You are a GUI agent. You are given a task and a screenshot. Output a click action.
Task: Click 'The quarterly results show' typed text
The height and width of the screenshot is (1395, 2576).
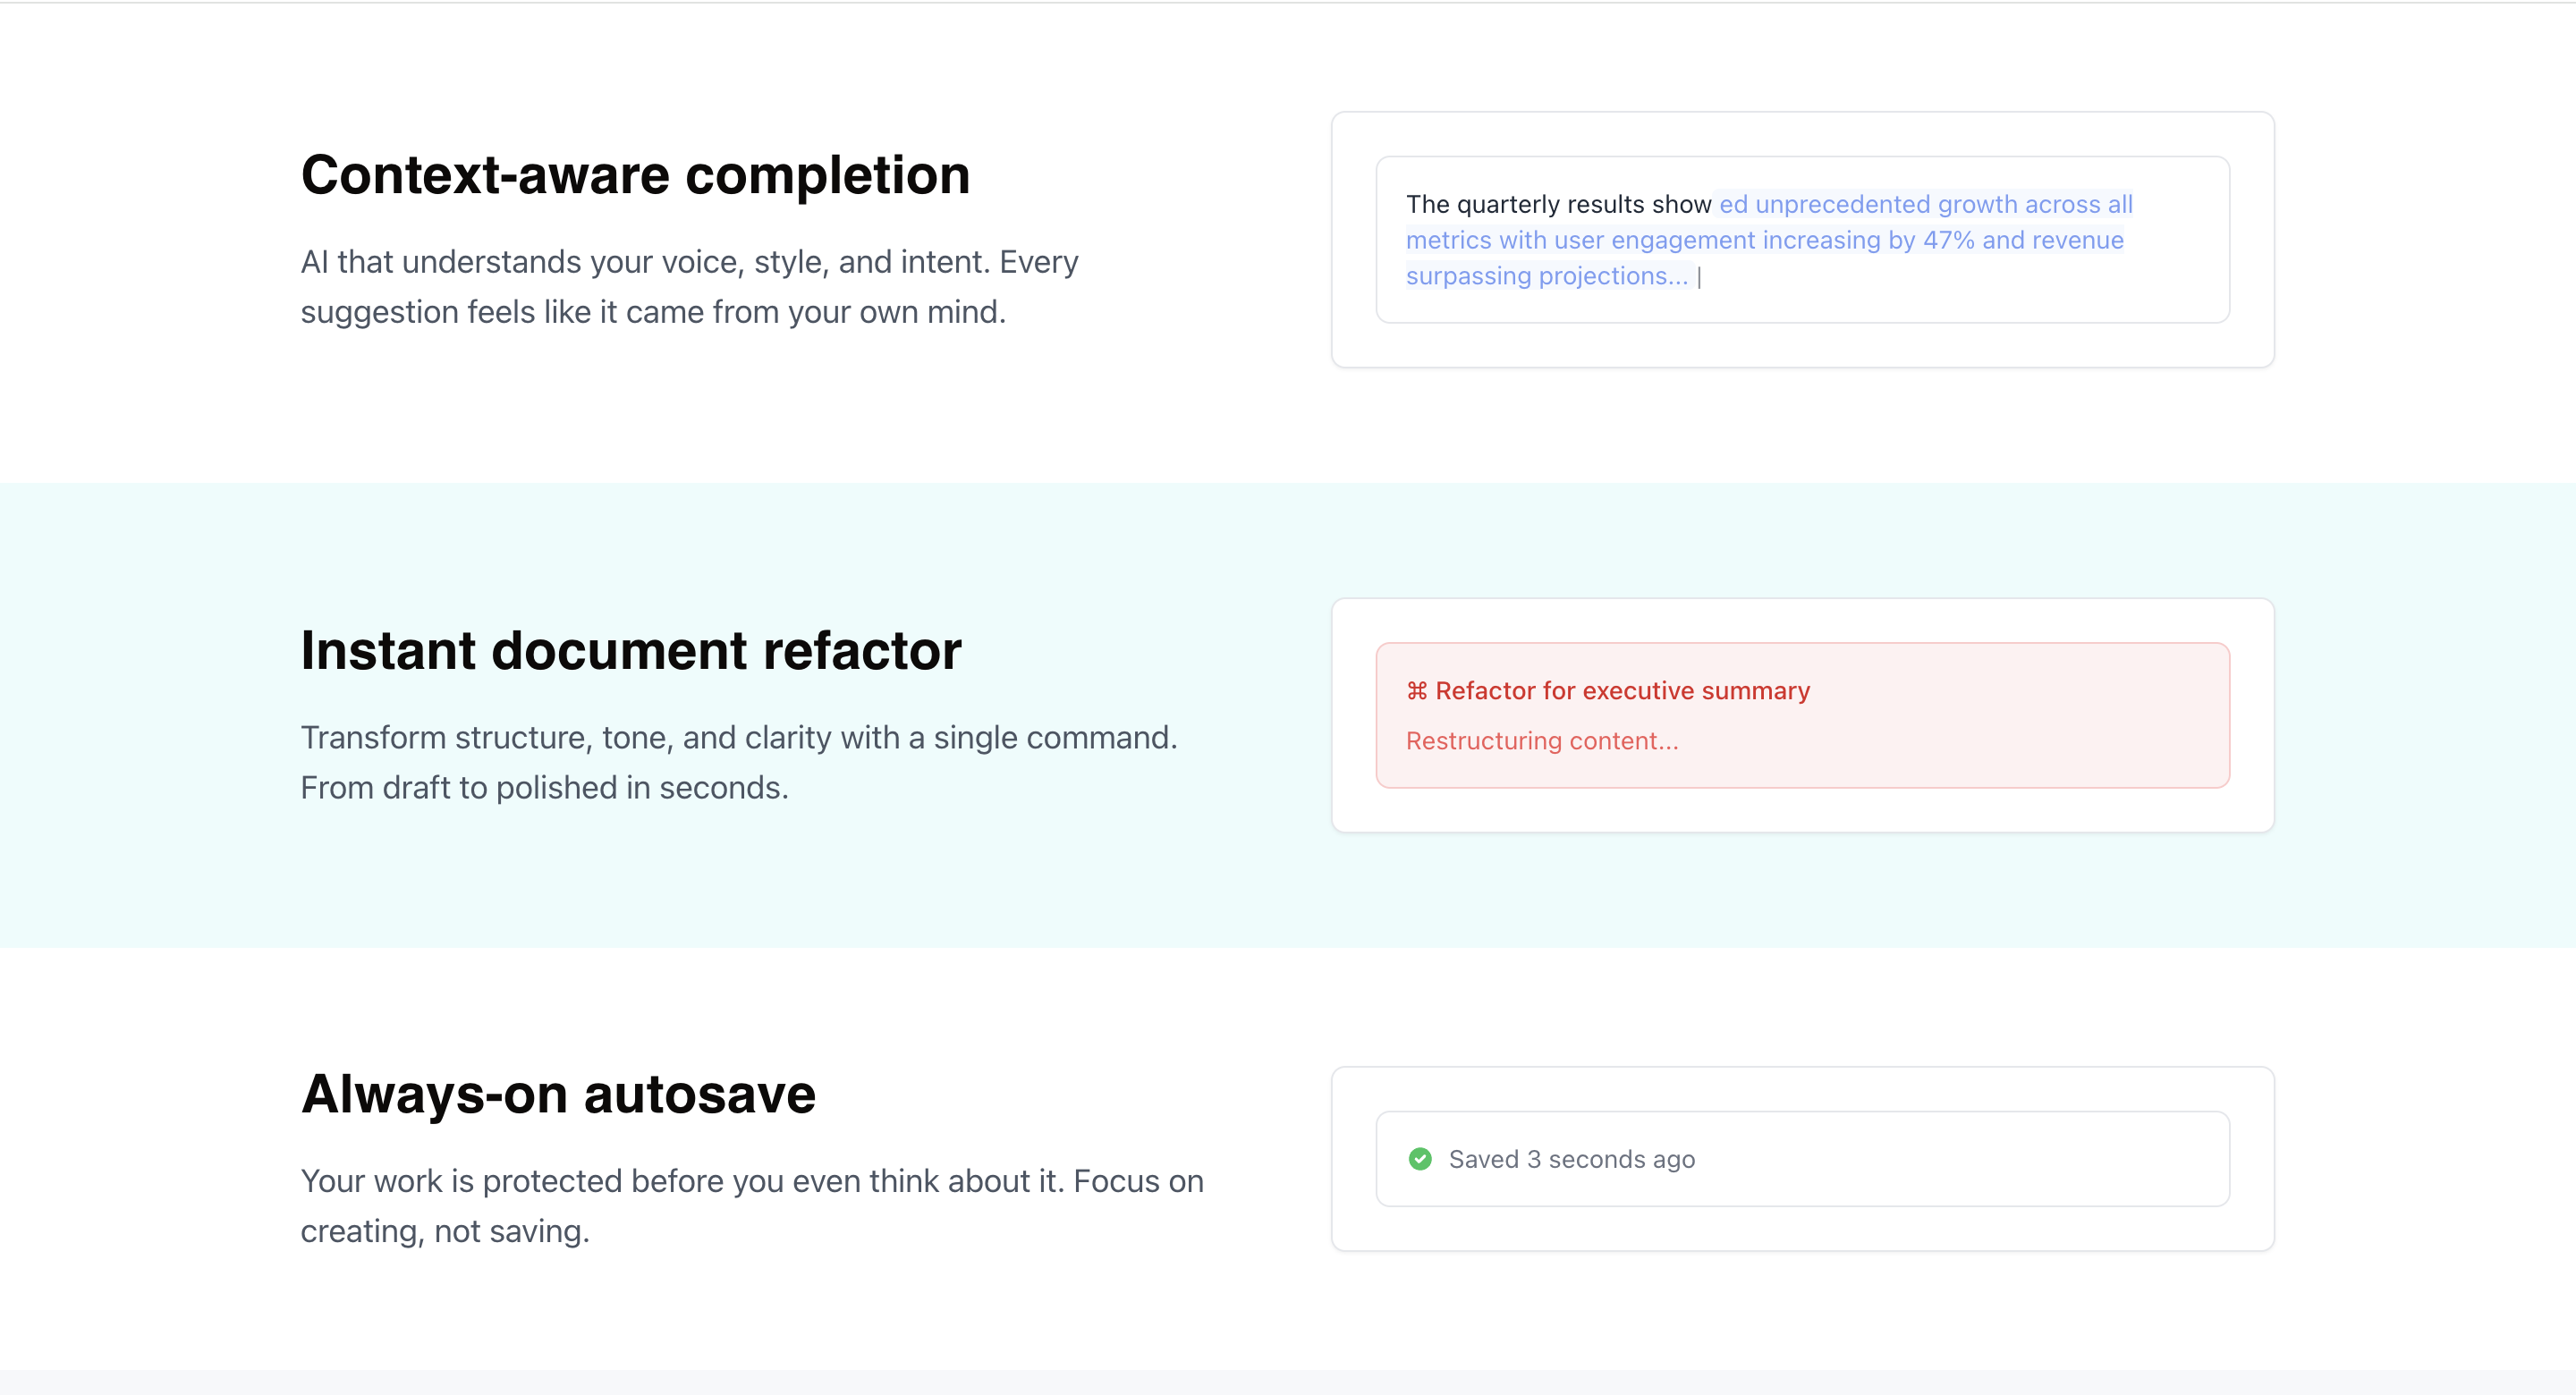click(1557, 205)
